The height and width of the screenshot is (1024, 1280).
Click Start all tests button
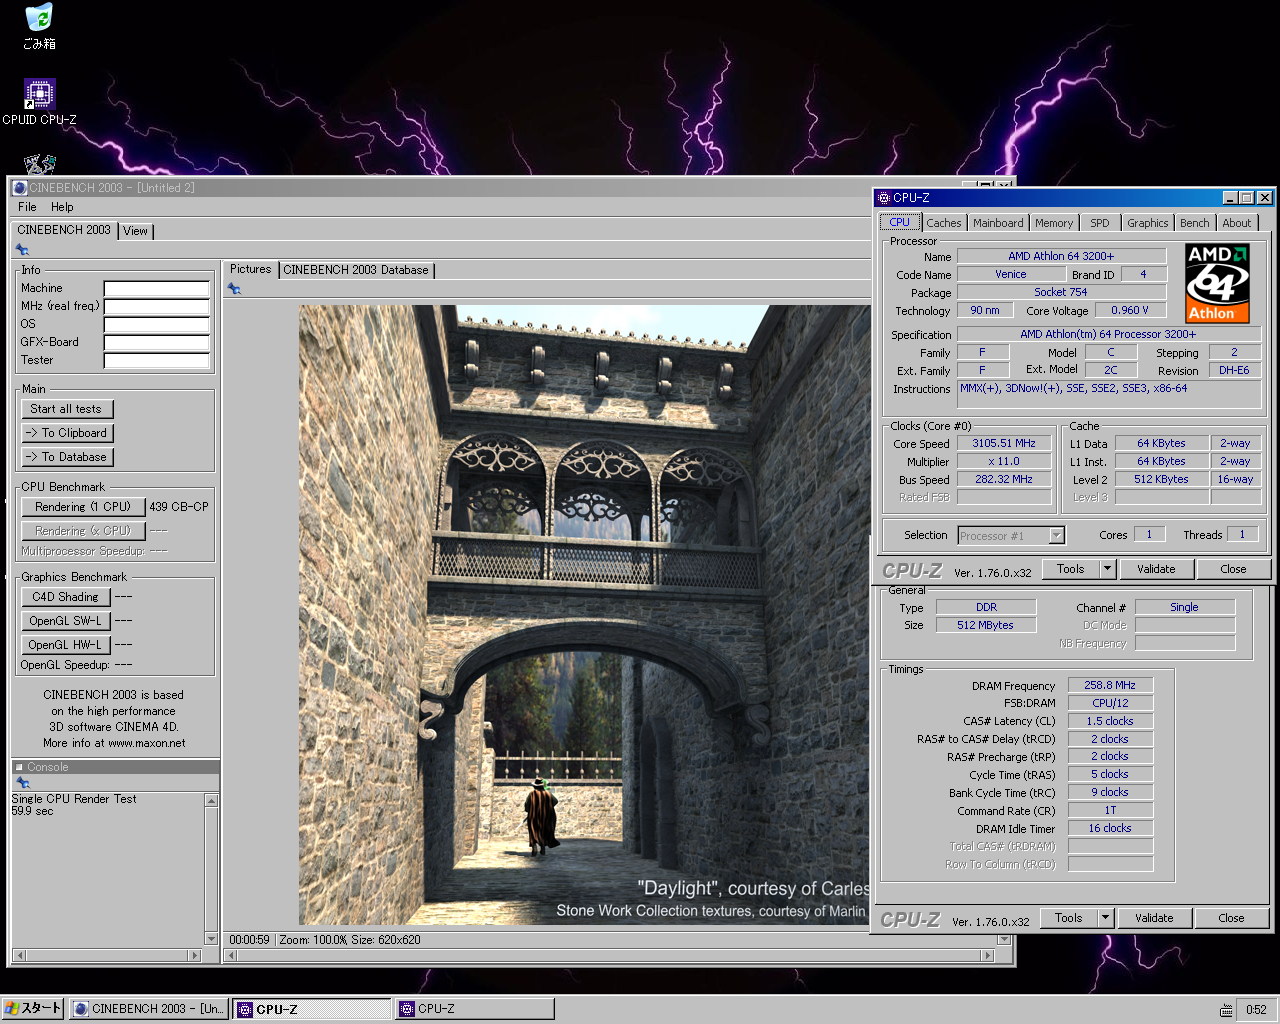coord(68,409)
